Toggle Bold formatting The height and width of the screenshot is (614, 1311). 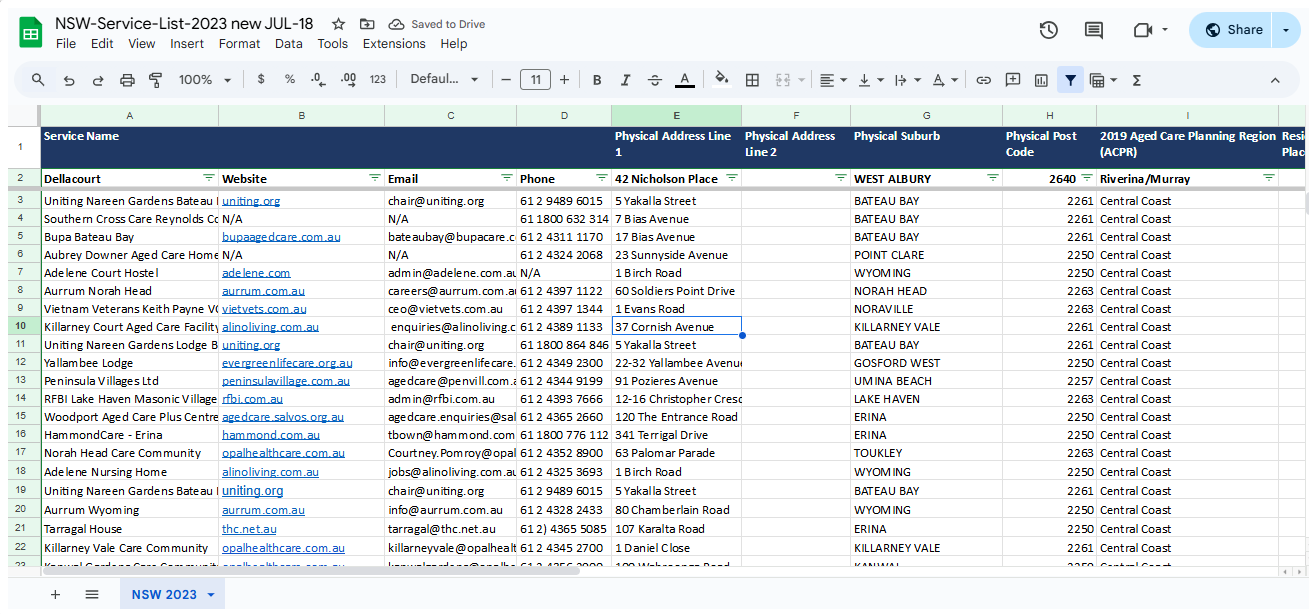597,80
